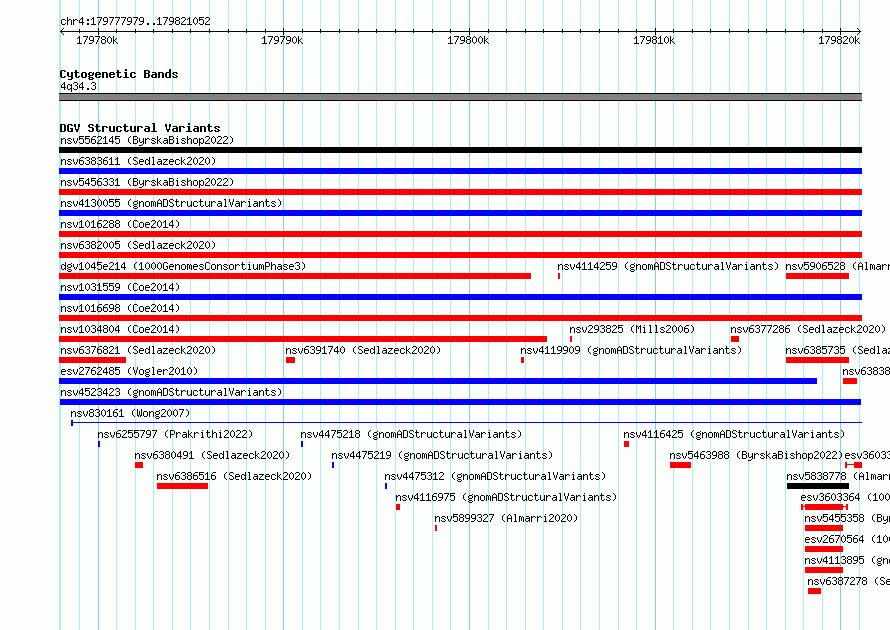Viewport: 890px width, 630px height.
Task: Click the nsv6376821 (Sedlazeck2020) label
Action: pos(138,350)
